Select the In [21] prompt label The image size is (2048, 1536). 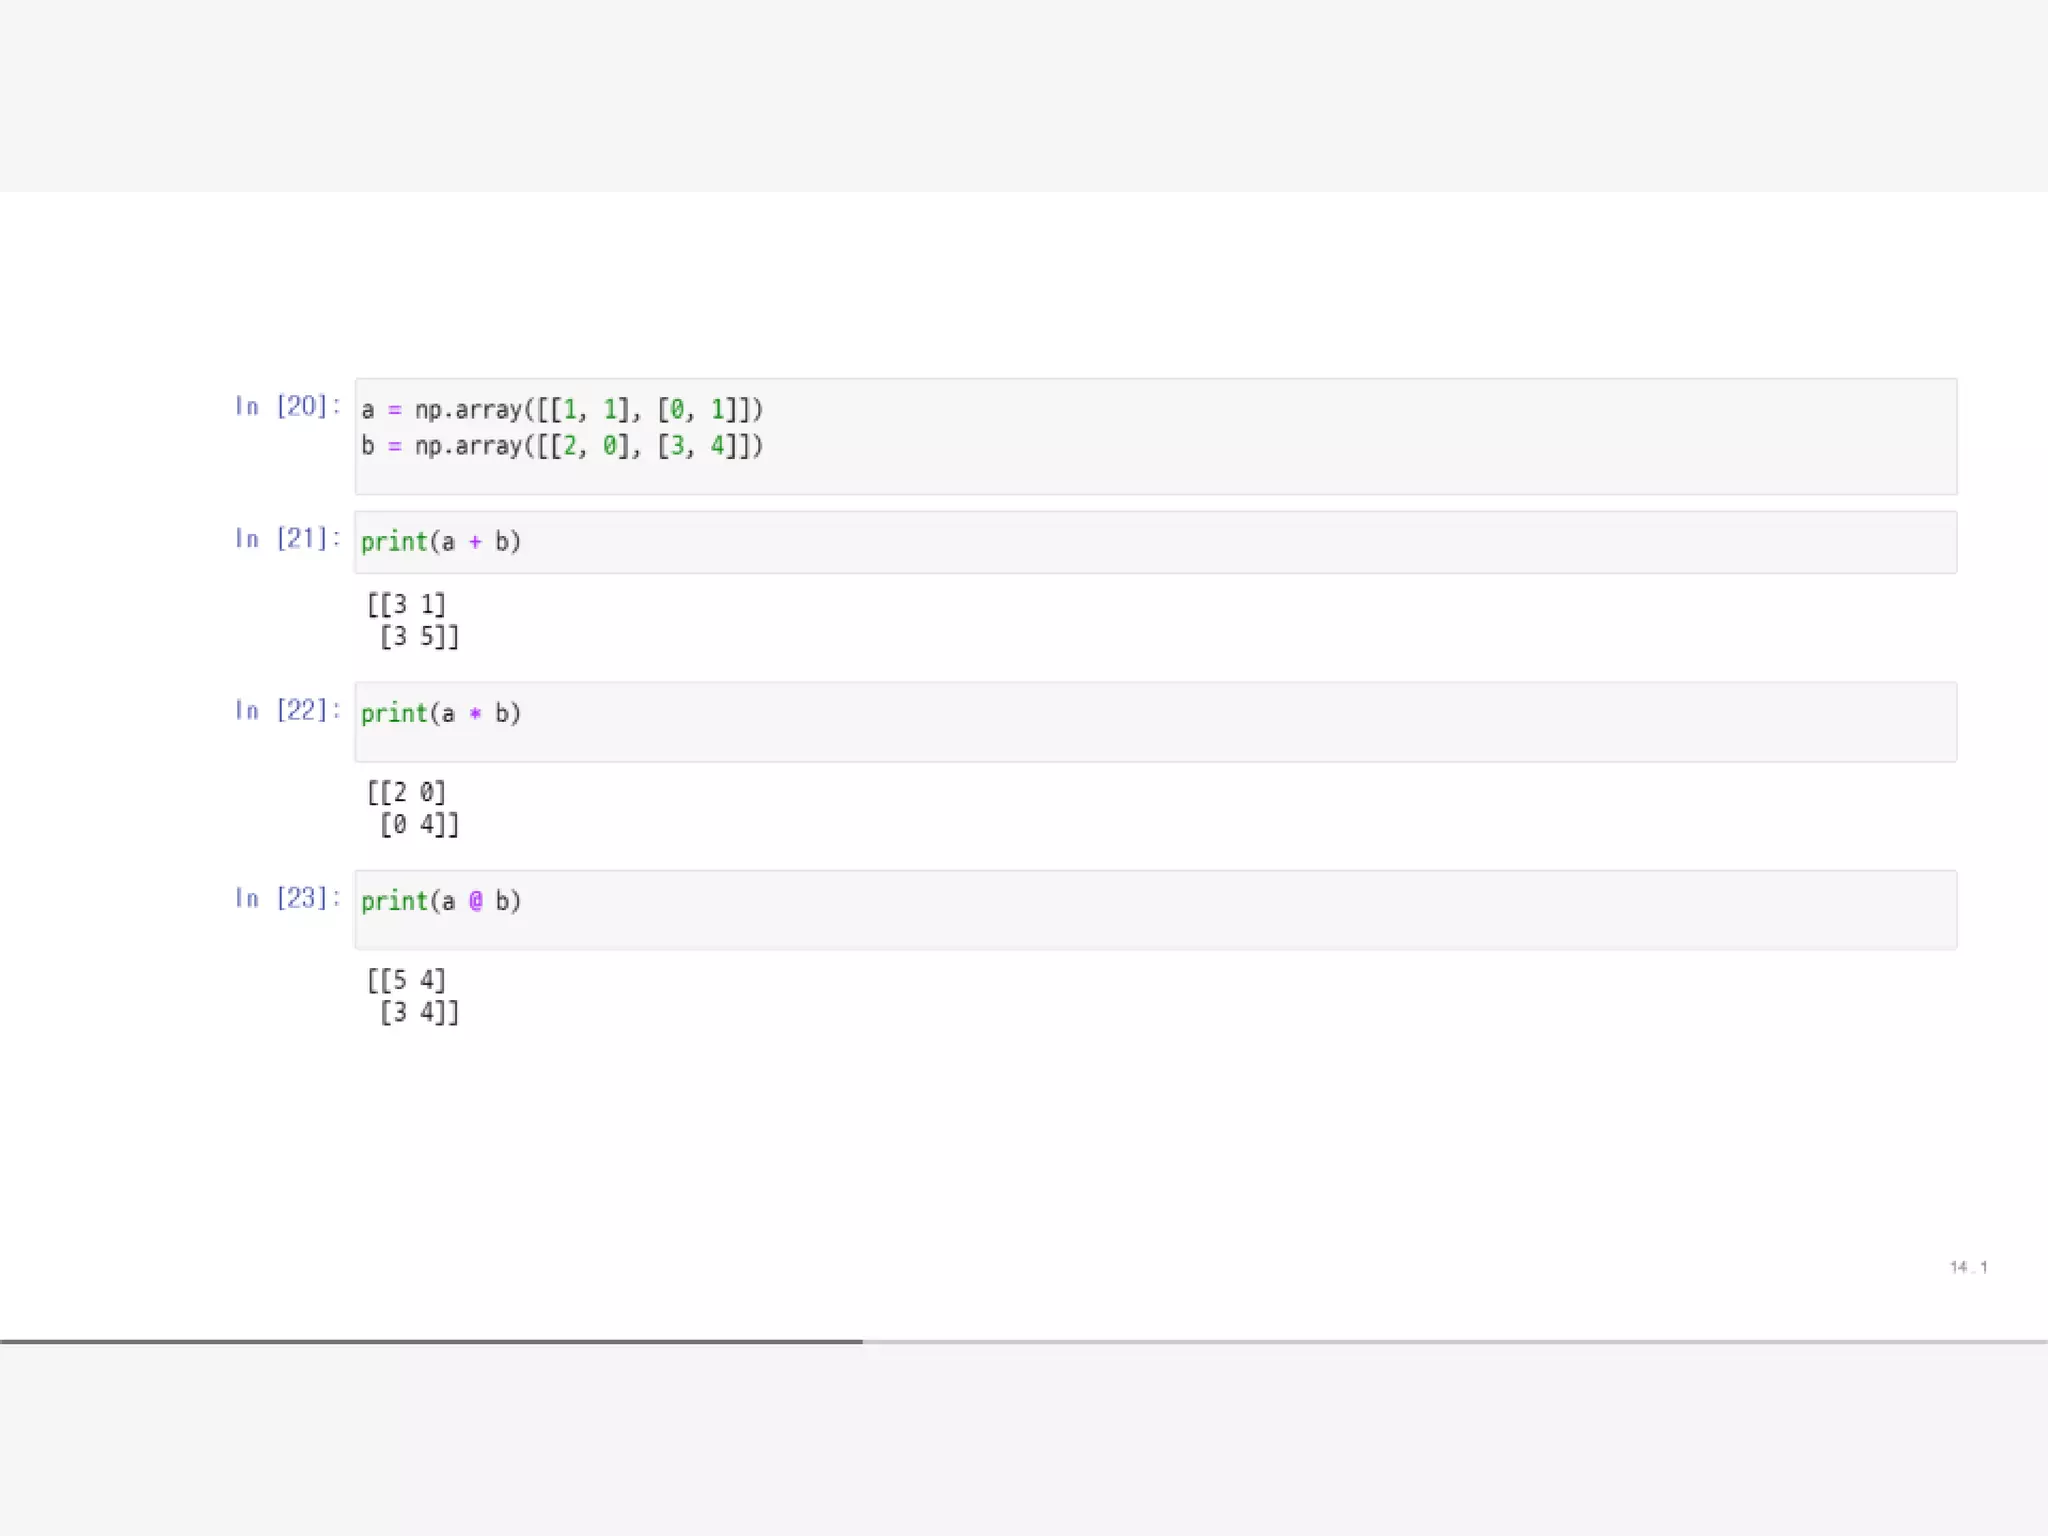288,539
